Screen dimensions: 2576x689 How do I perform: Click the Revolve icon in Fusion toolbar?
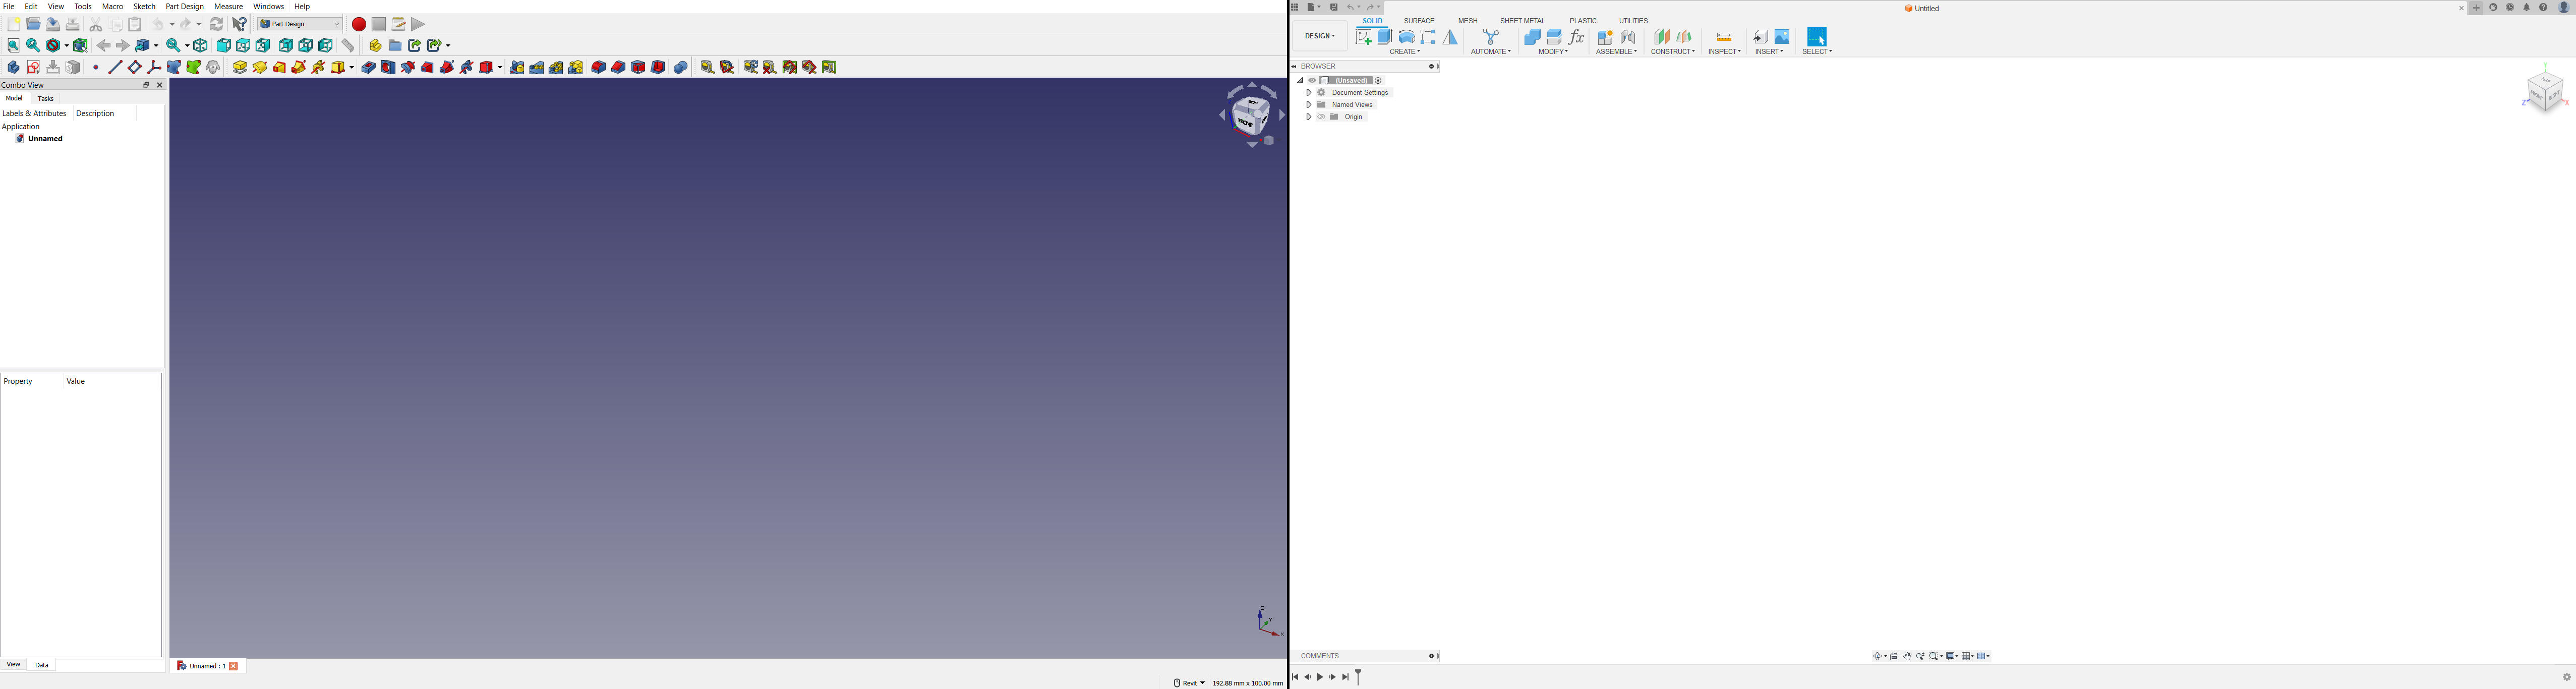coord(1406,37)
